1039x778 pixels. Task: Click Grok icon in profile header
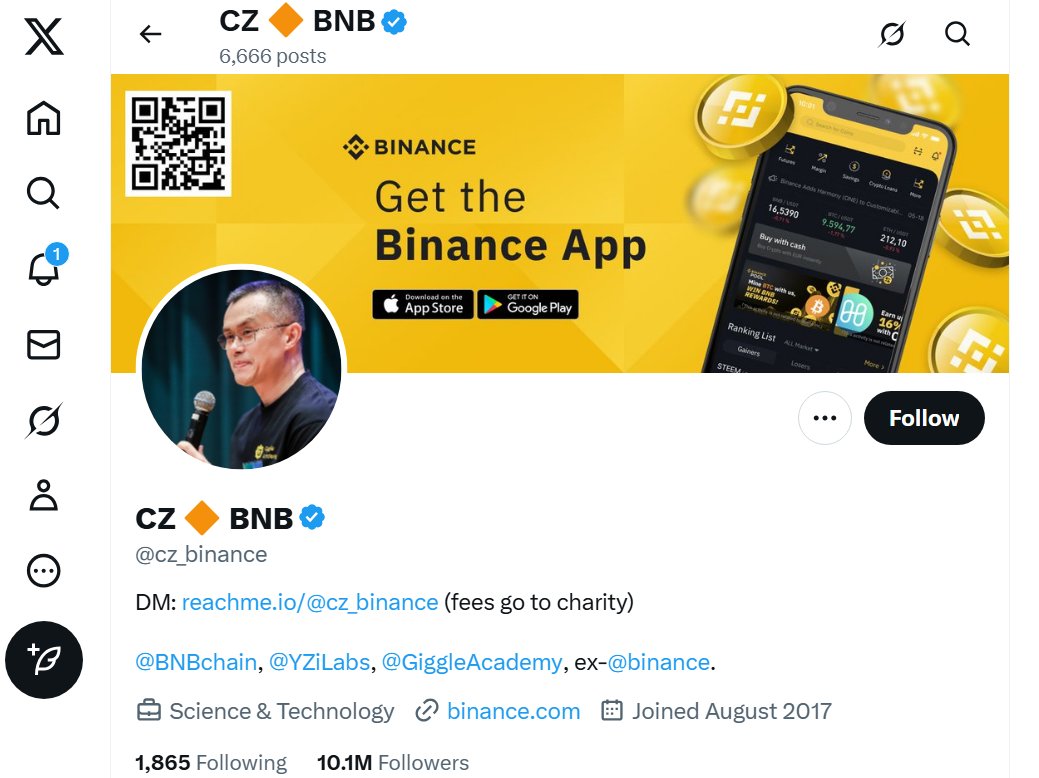[x=892, y=34]
